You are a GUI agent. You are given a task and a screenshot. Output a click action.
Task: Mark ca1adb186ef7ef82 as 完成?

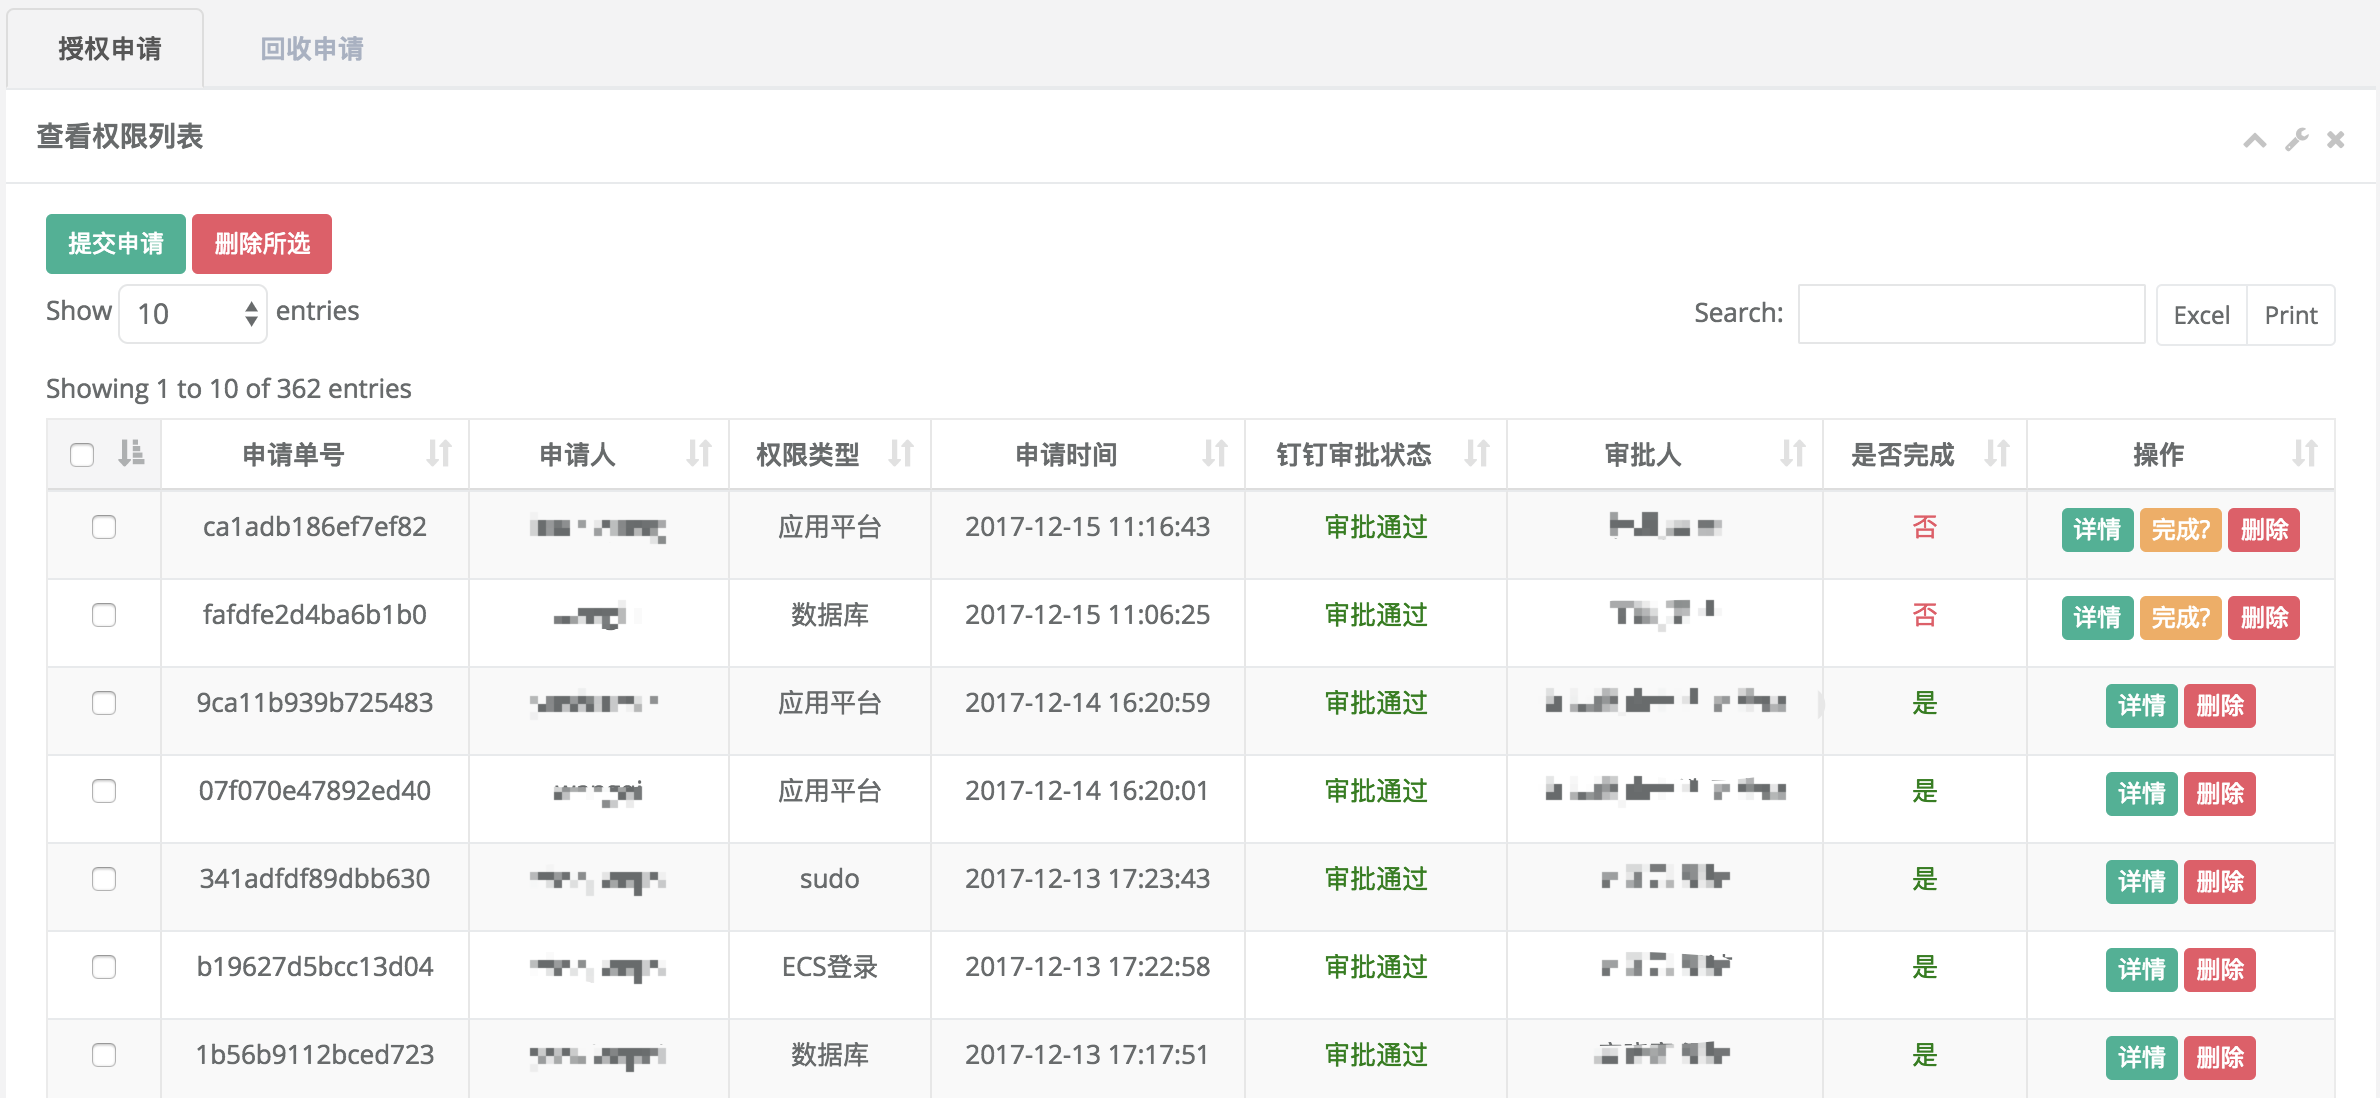[2181, 530]
